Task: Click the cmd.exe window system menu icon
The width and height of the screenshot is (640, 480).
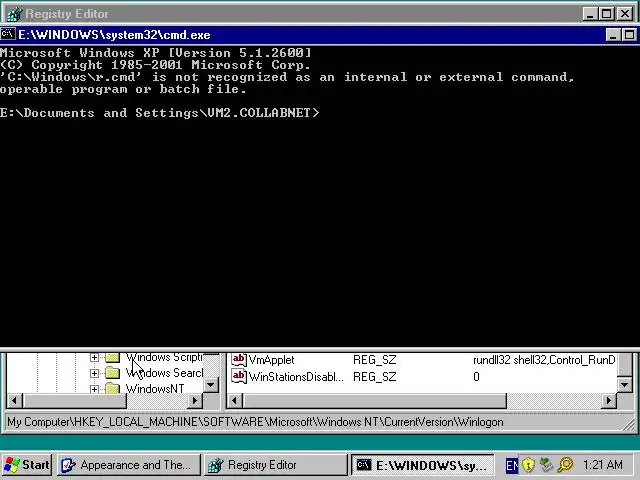Action: point(8,34)
